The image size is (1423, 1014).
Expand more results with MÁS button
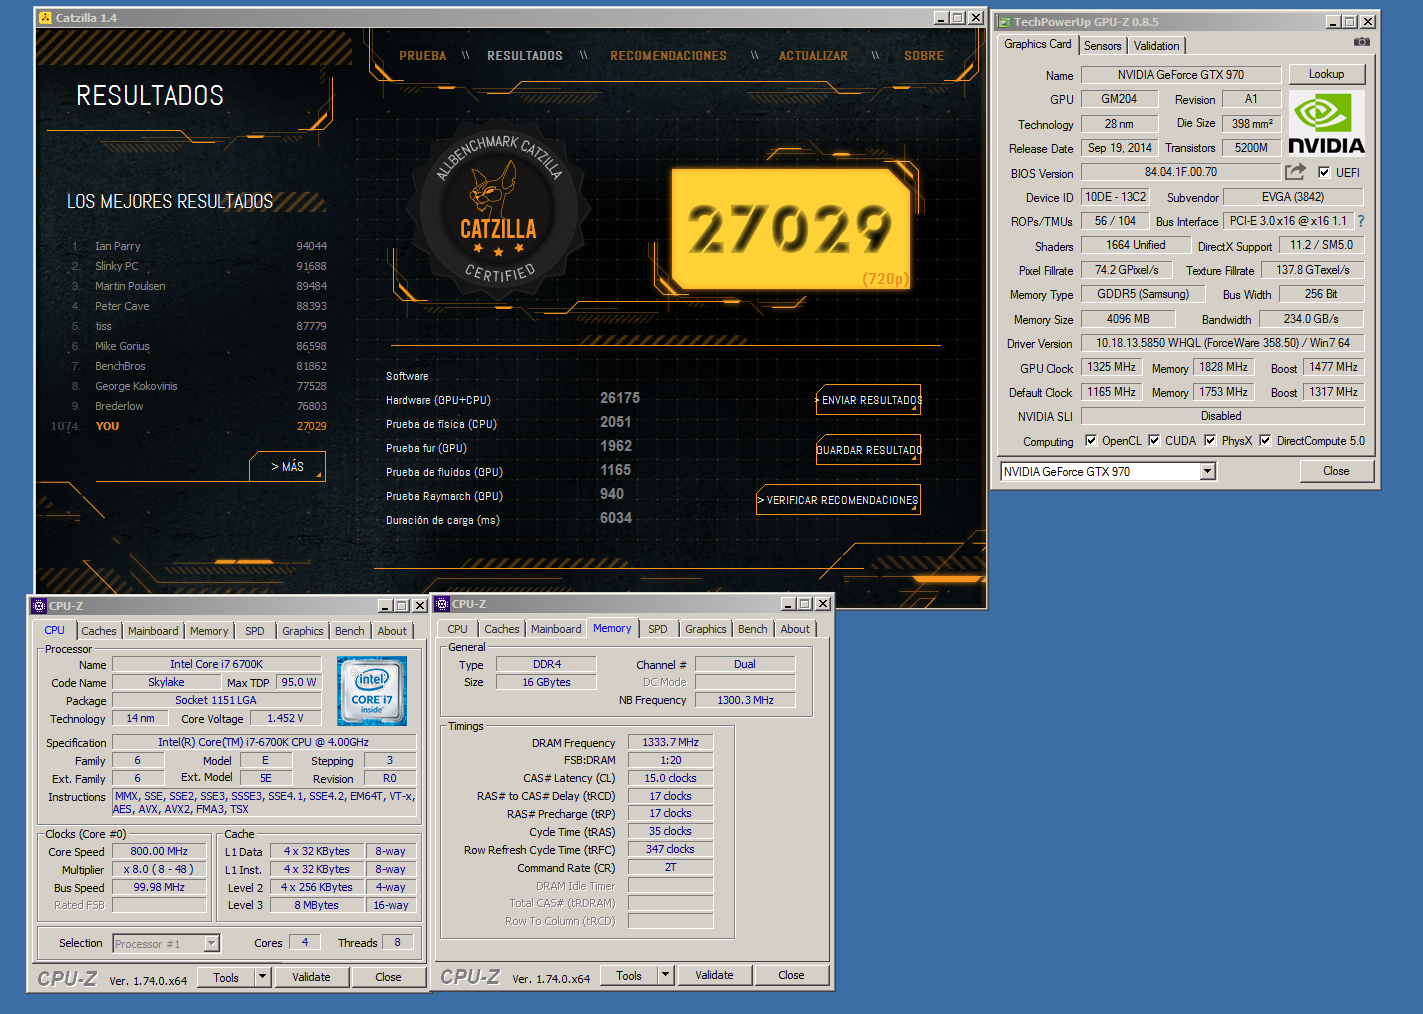coord(287,467)
